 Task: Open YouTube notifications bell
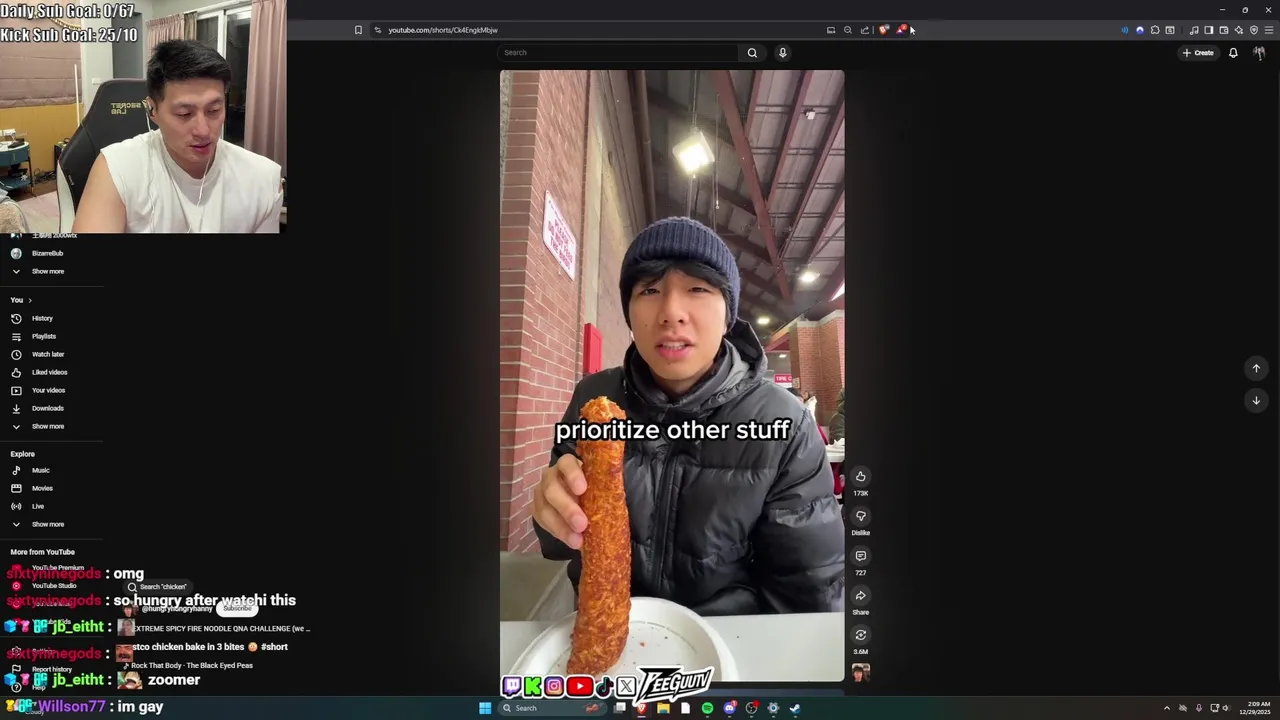click(1233, 53)
